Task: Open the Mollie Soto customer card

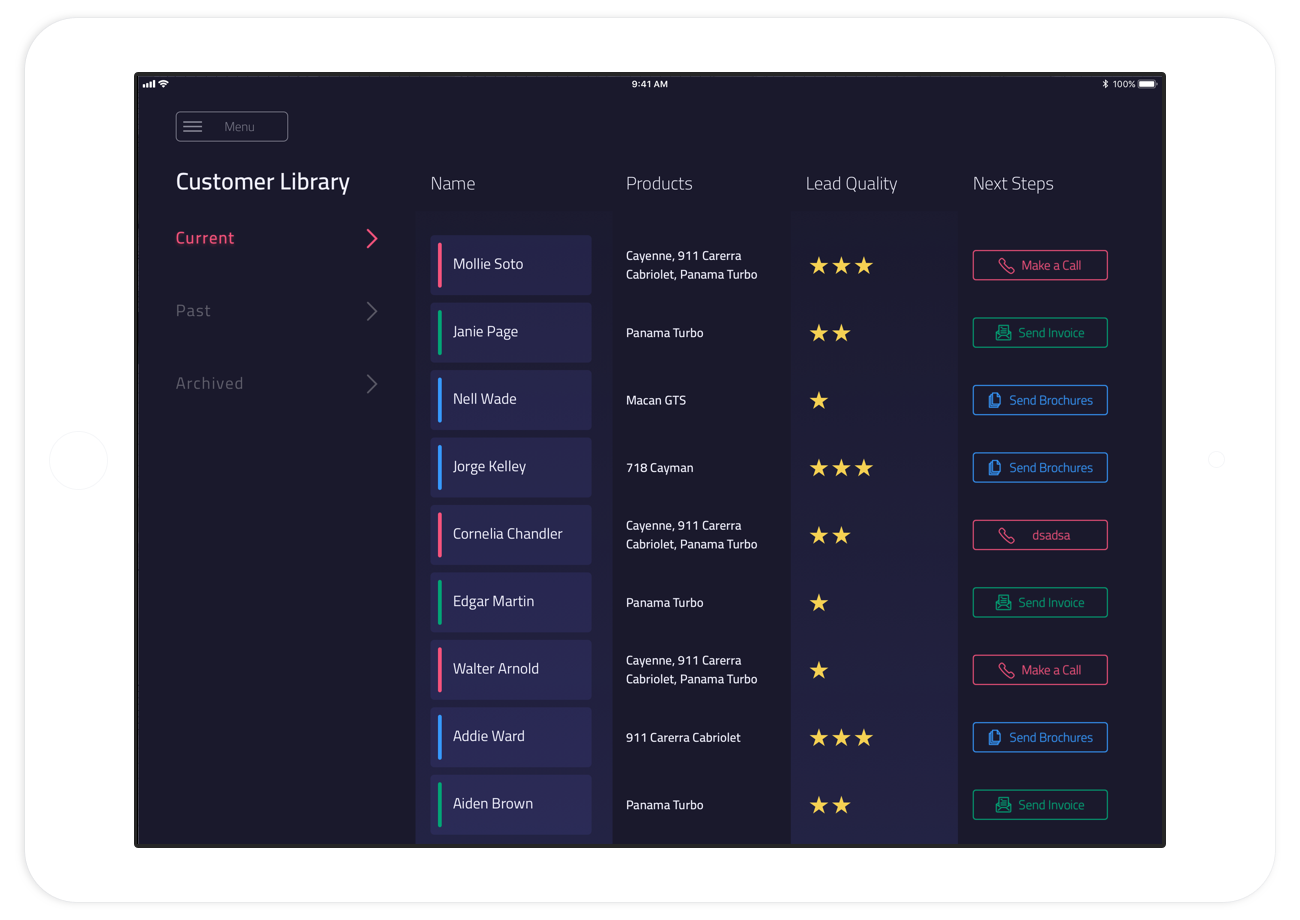Action: tap(511, 265)
